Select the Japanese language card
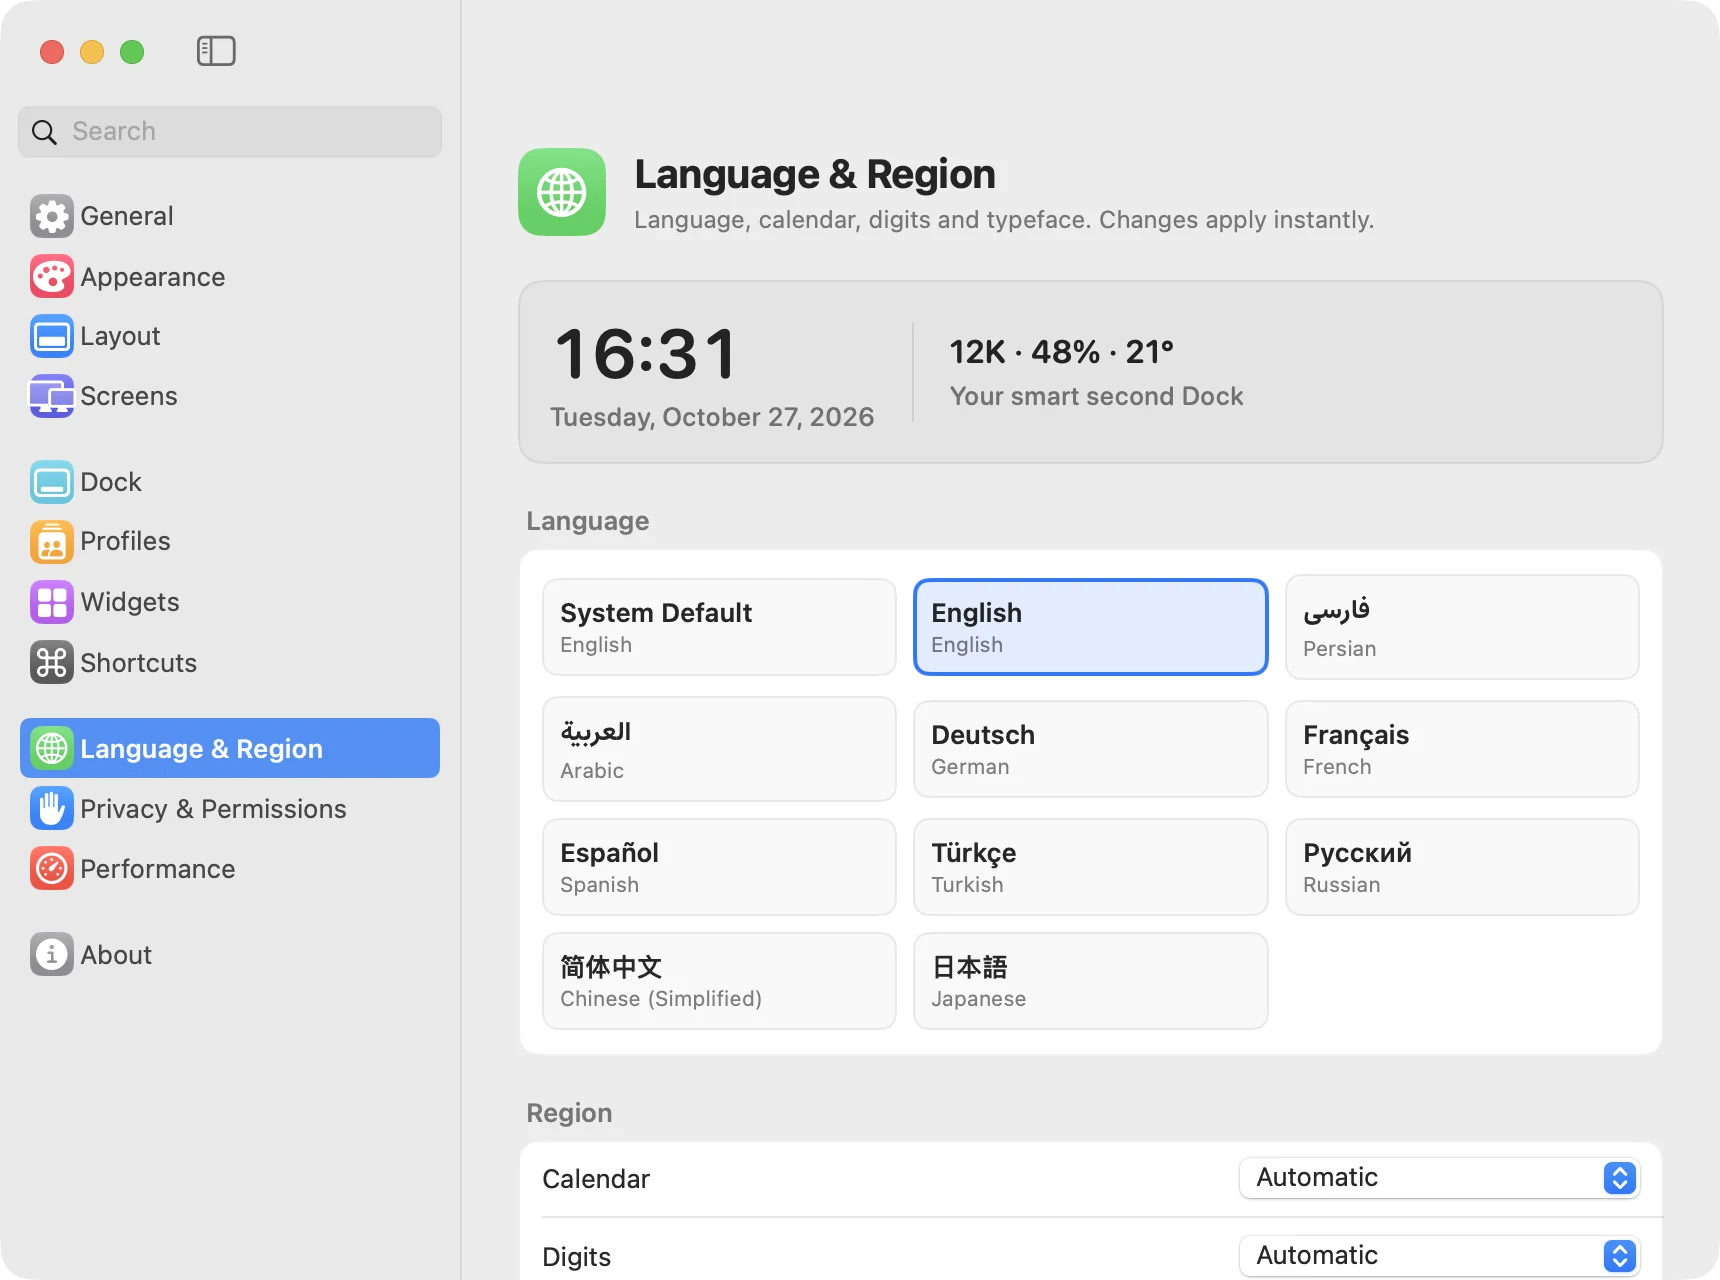 click(x=1091, y=981)
